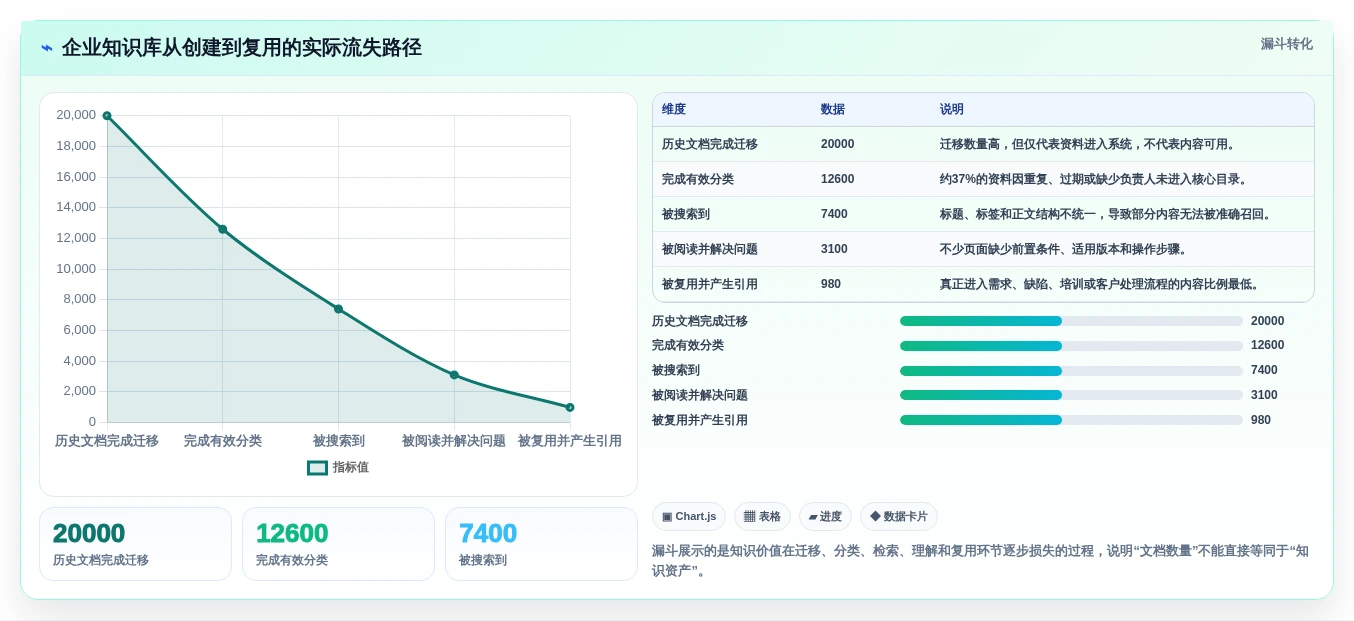The height and width of the screenshot is (621, 1354).
Task: Click the x-axis label 历史文档完成迁移
Action: [x=107, y=441]
